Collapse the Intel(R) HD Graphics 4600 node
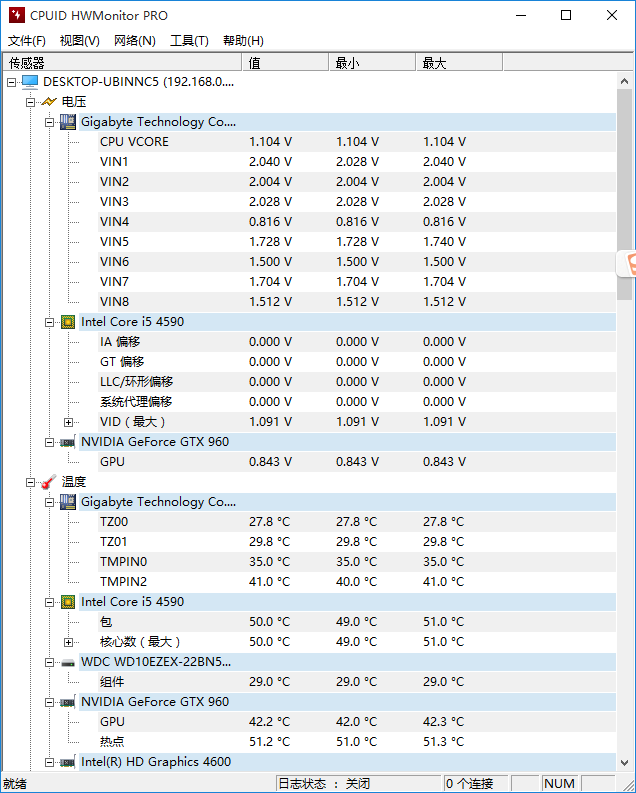The width and height of the screenshot is (636, 793). pos(49,762)
